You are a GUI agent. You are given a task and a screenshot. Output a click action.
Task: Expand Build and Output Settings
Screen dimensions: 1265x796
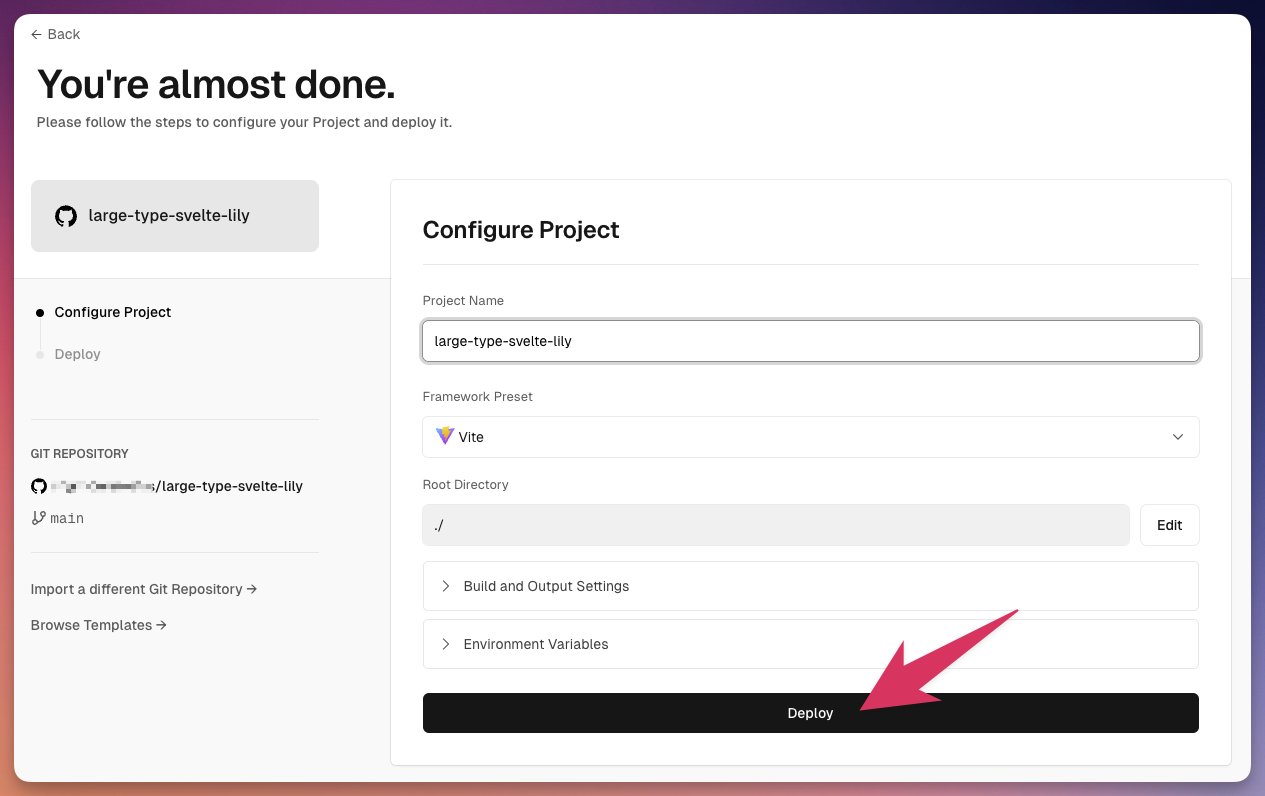[x=811, y=586]
